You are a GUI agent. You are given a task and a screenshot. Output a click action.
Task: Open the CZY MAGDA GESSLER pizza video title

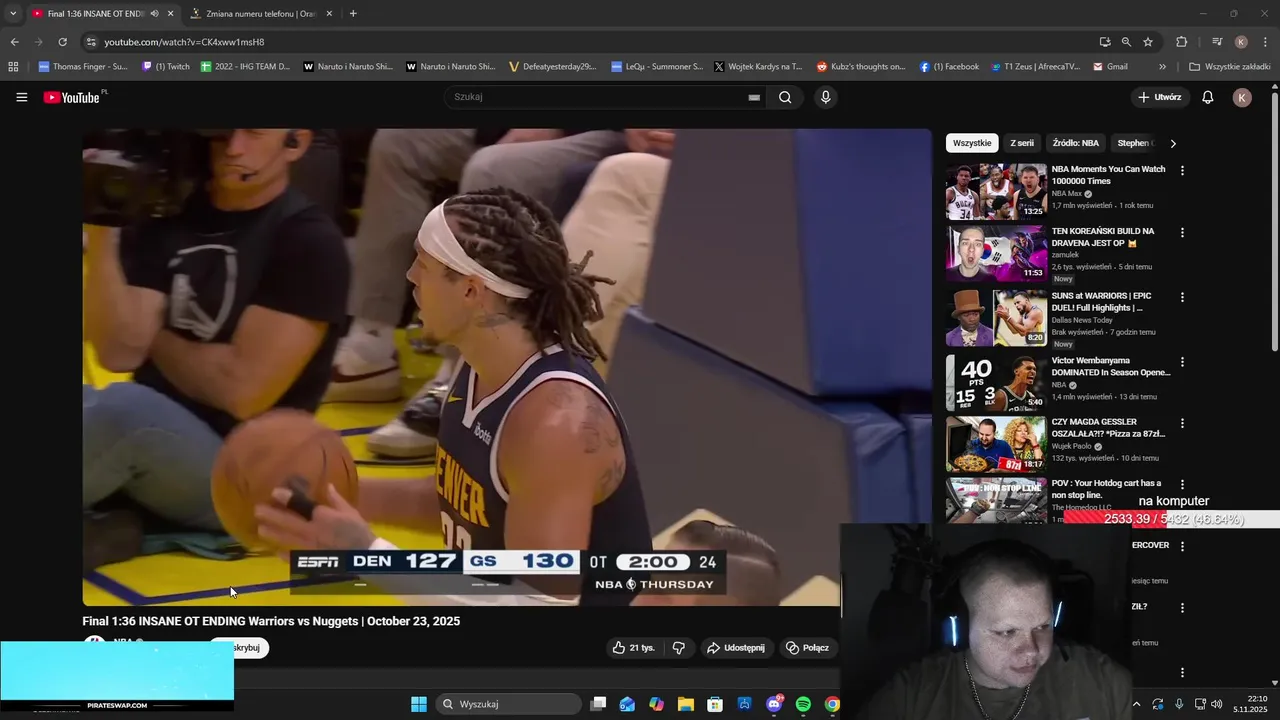tap(1108, 428)
